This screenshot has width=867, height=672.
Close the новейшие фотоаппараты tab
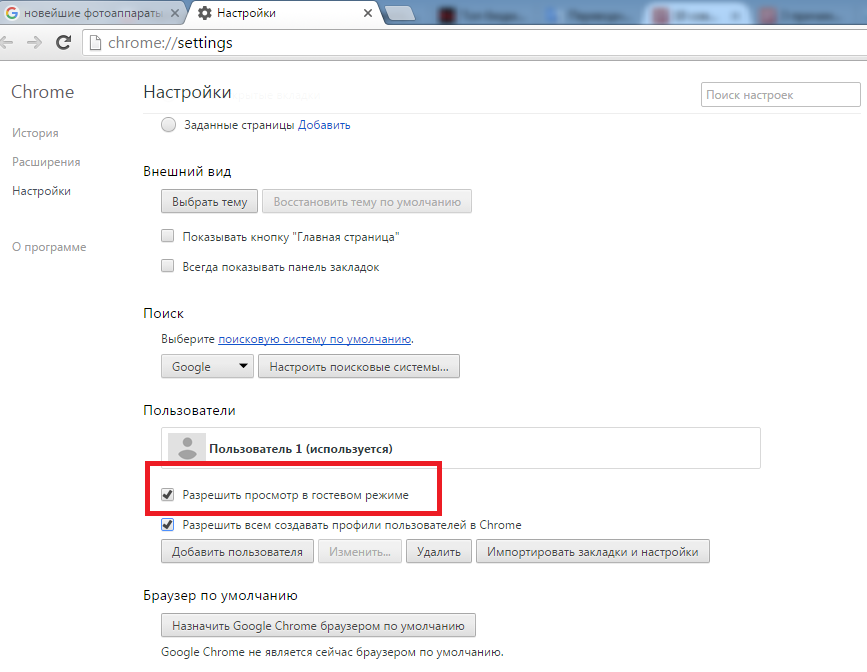[x=175, y=13]
